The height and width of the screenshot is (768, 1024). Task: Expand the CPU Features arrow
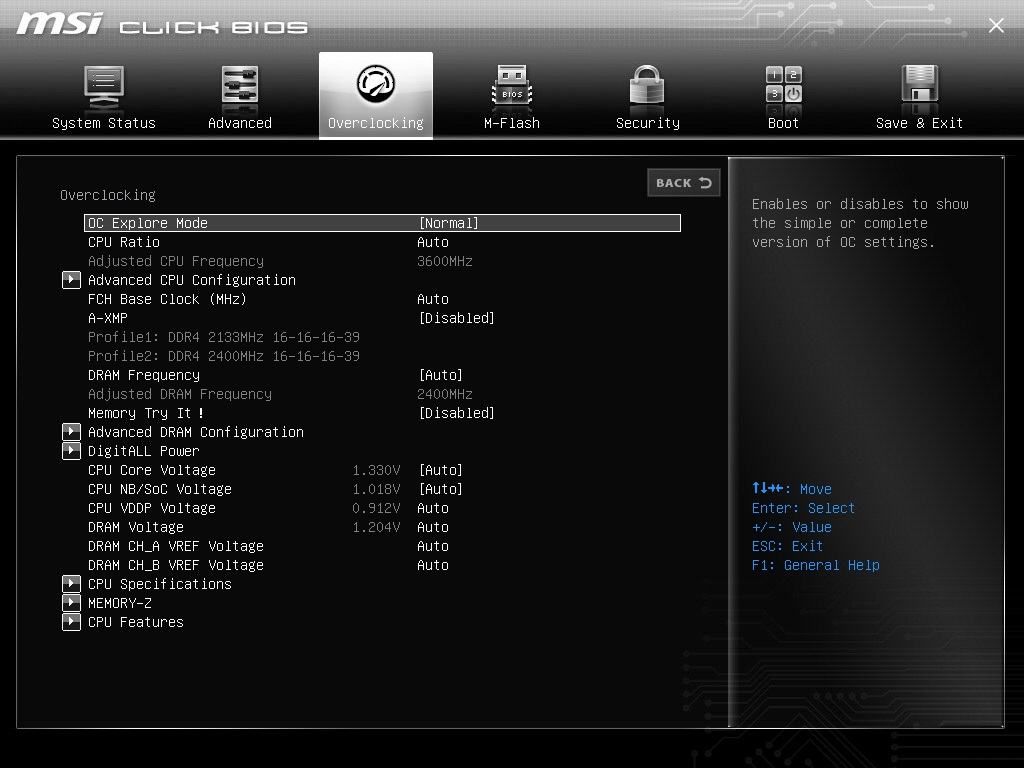tap(71, 622)
